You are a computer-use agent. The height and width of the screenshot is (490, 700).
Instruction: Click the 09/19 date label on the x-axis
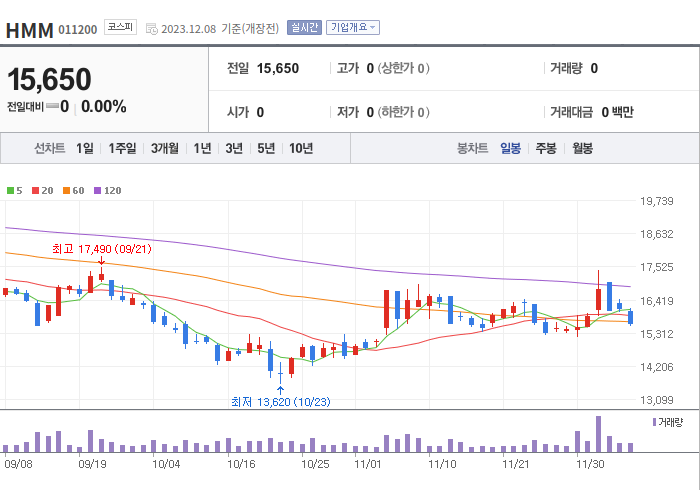(92, 464)
